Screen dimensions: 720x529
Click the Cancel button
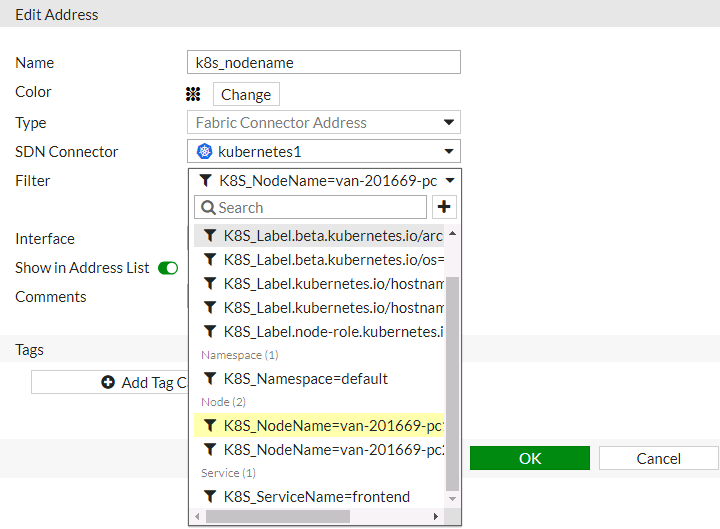pos(658,459)
